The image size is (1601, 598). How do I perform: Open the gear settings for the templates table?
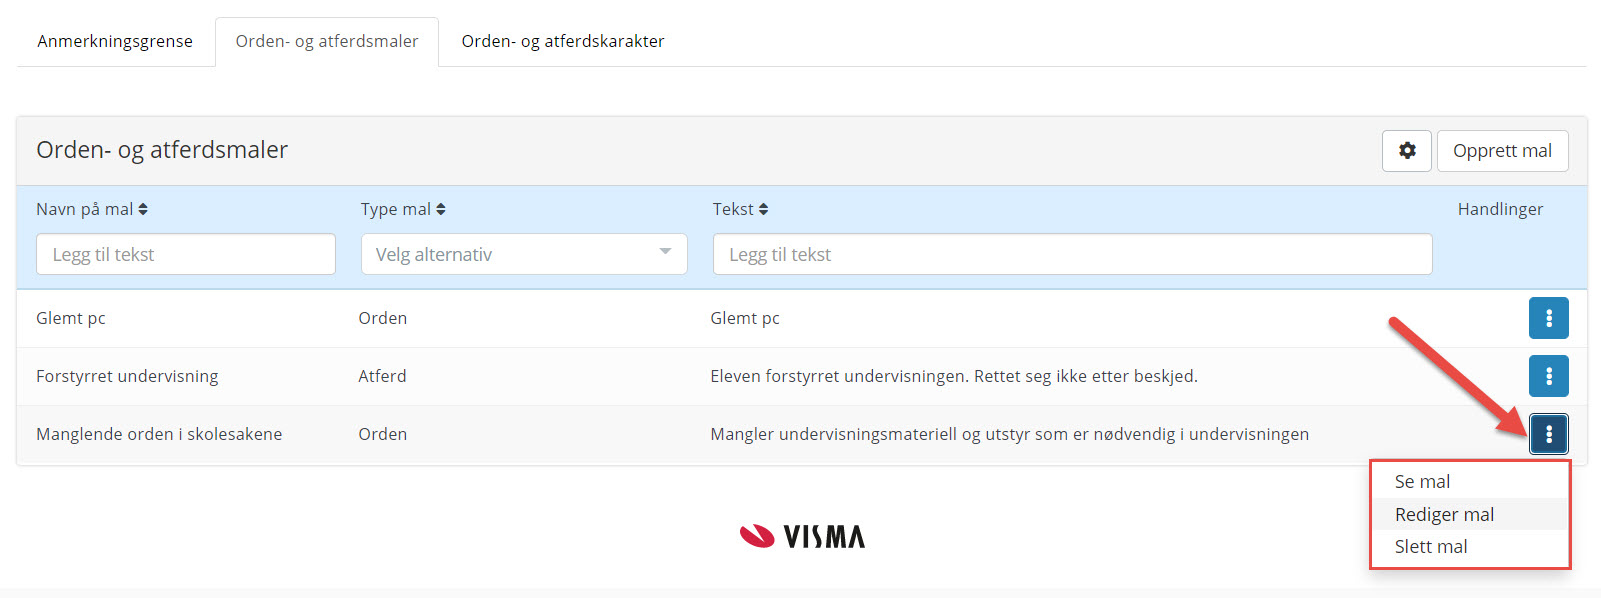click(x=1406, y=151)
